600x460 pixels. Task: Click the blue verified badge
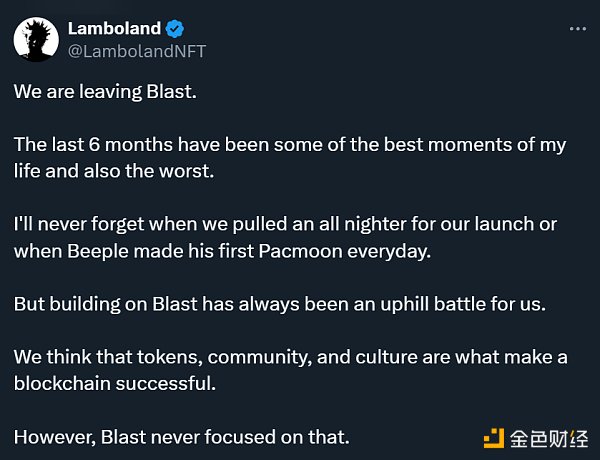[x=175, y=29]
